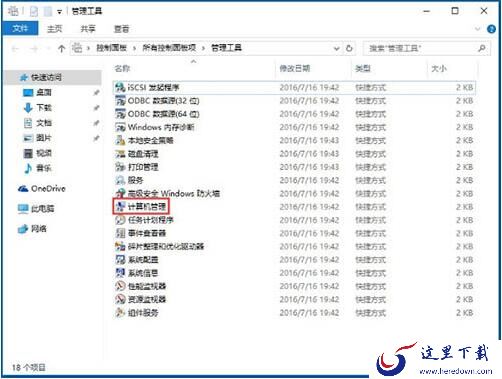Click the refresh icon beside address bar
This screenshot has width=502, height=379.
click(x=349, y=48)
